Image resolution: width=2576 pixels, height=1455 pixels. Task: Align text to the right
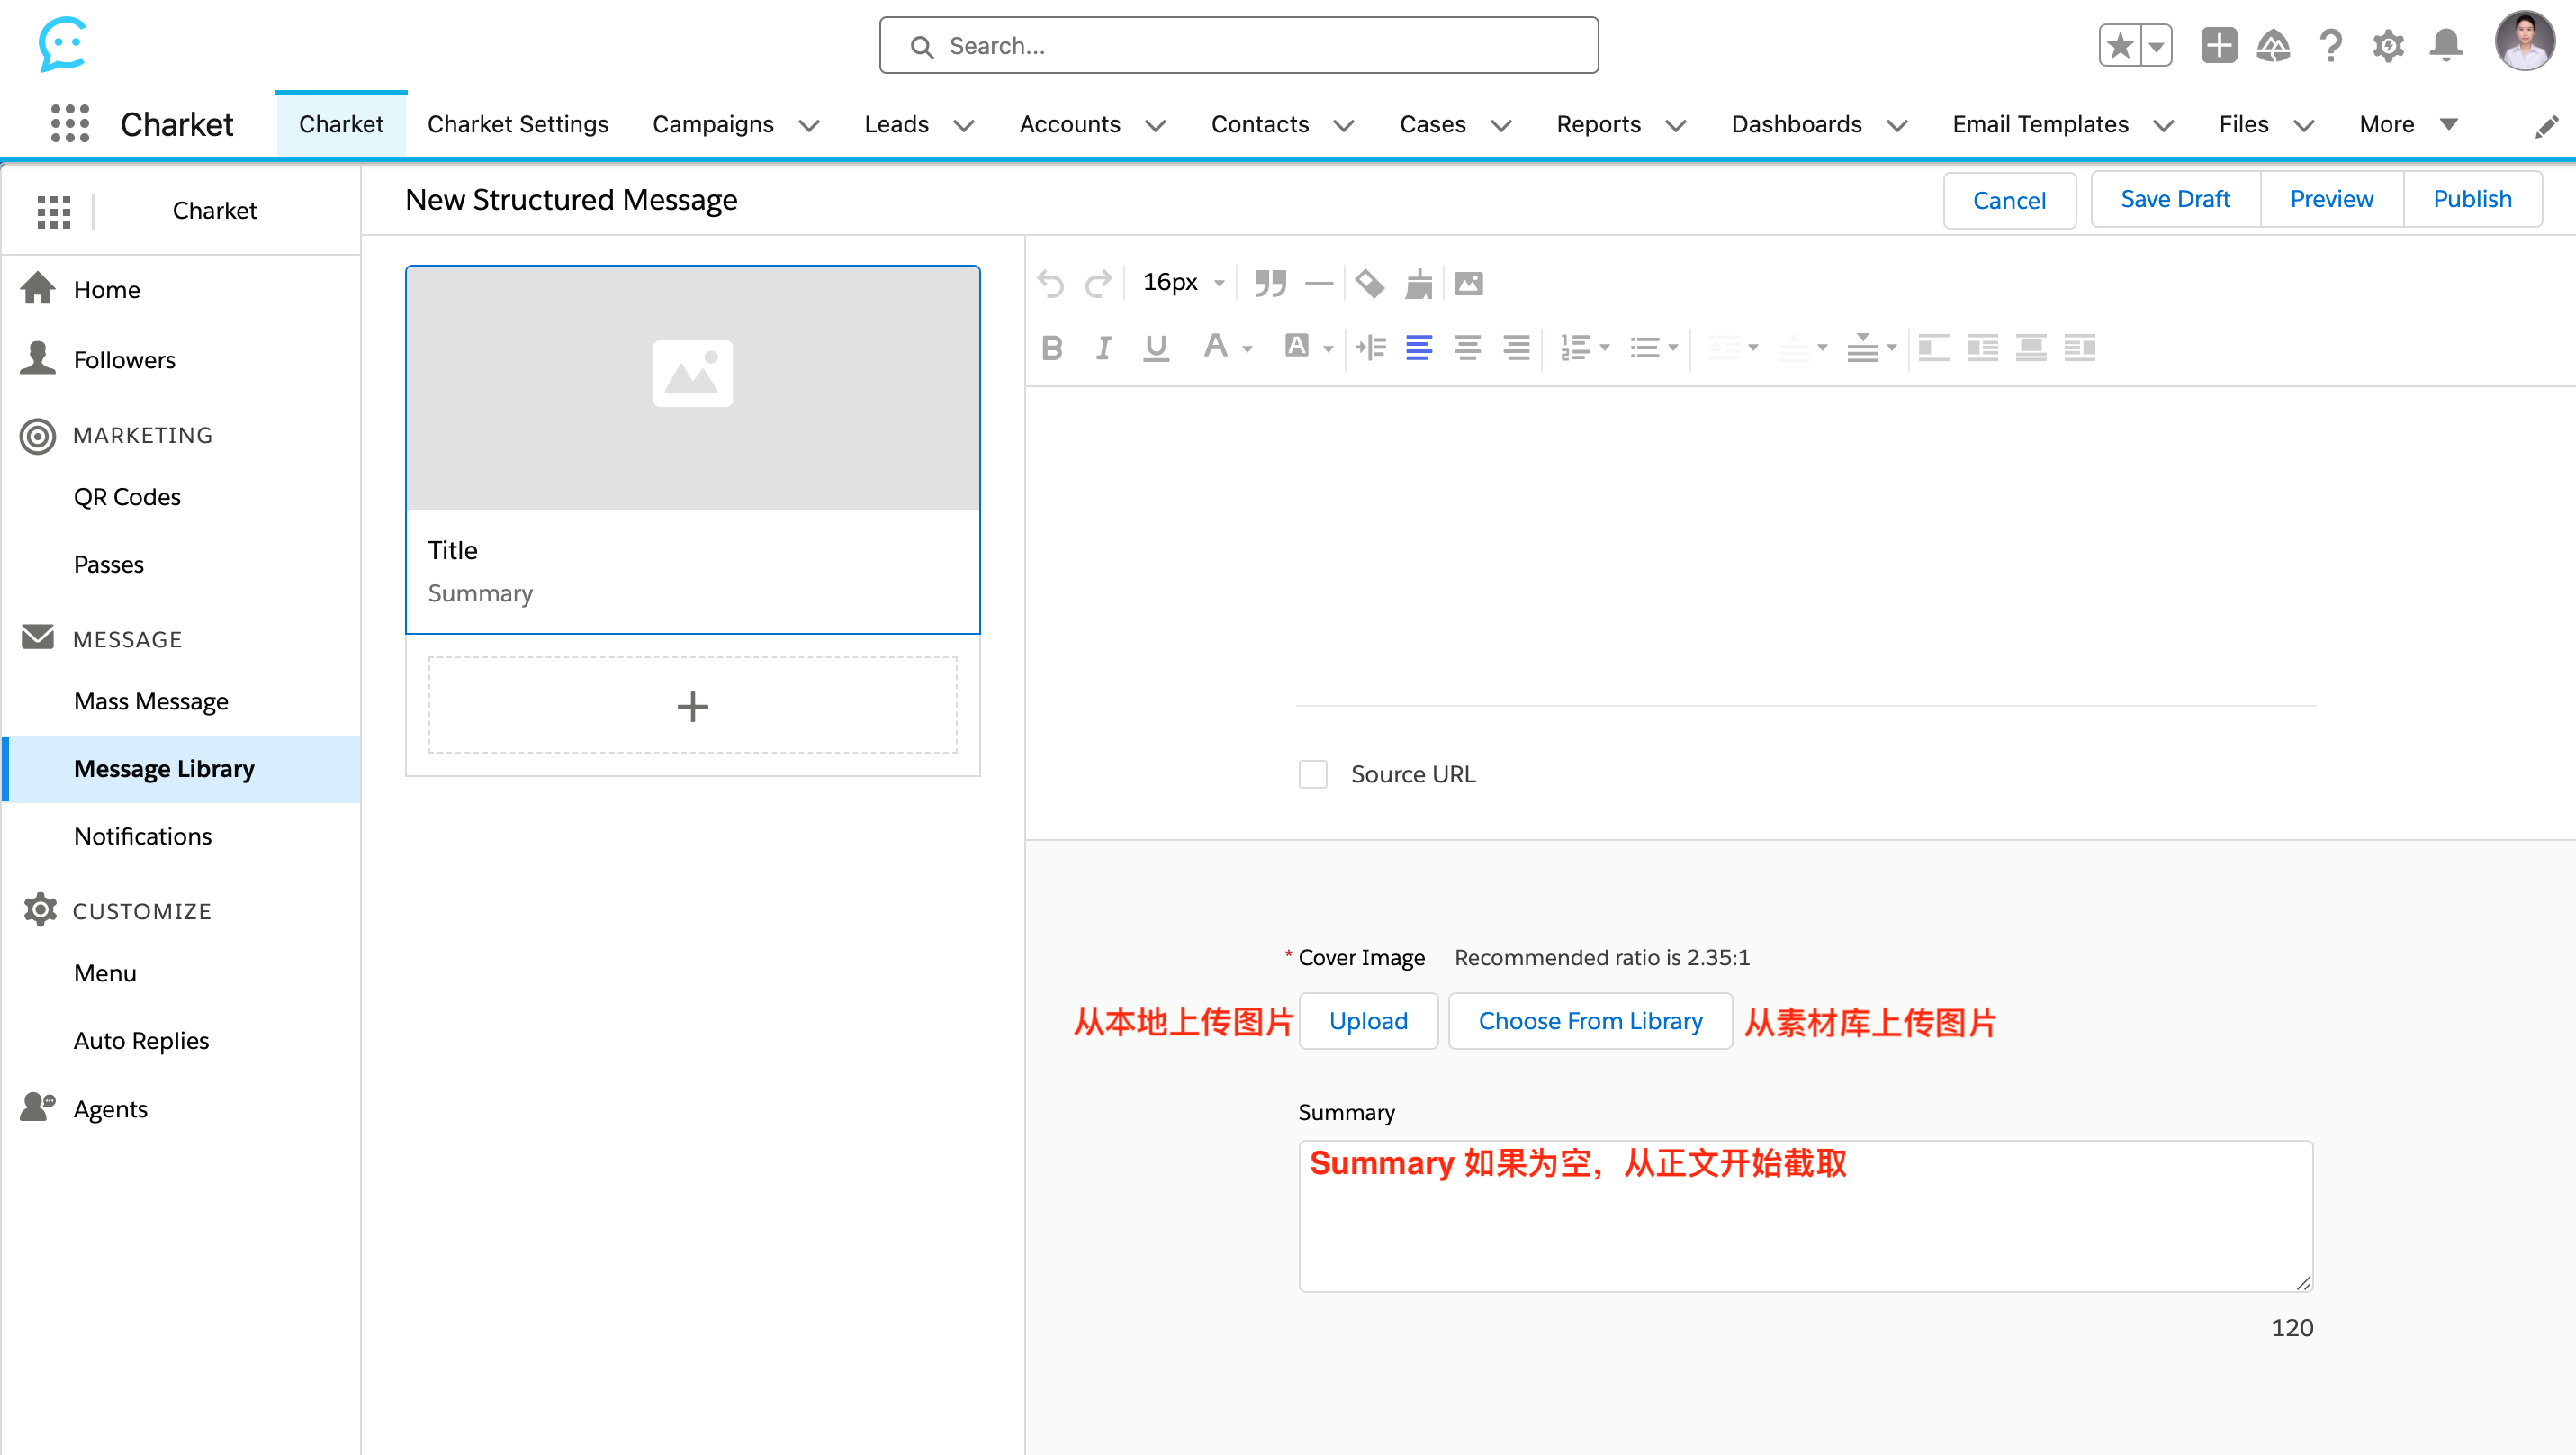tap(1516, 347)
